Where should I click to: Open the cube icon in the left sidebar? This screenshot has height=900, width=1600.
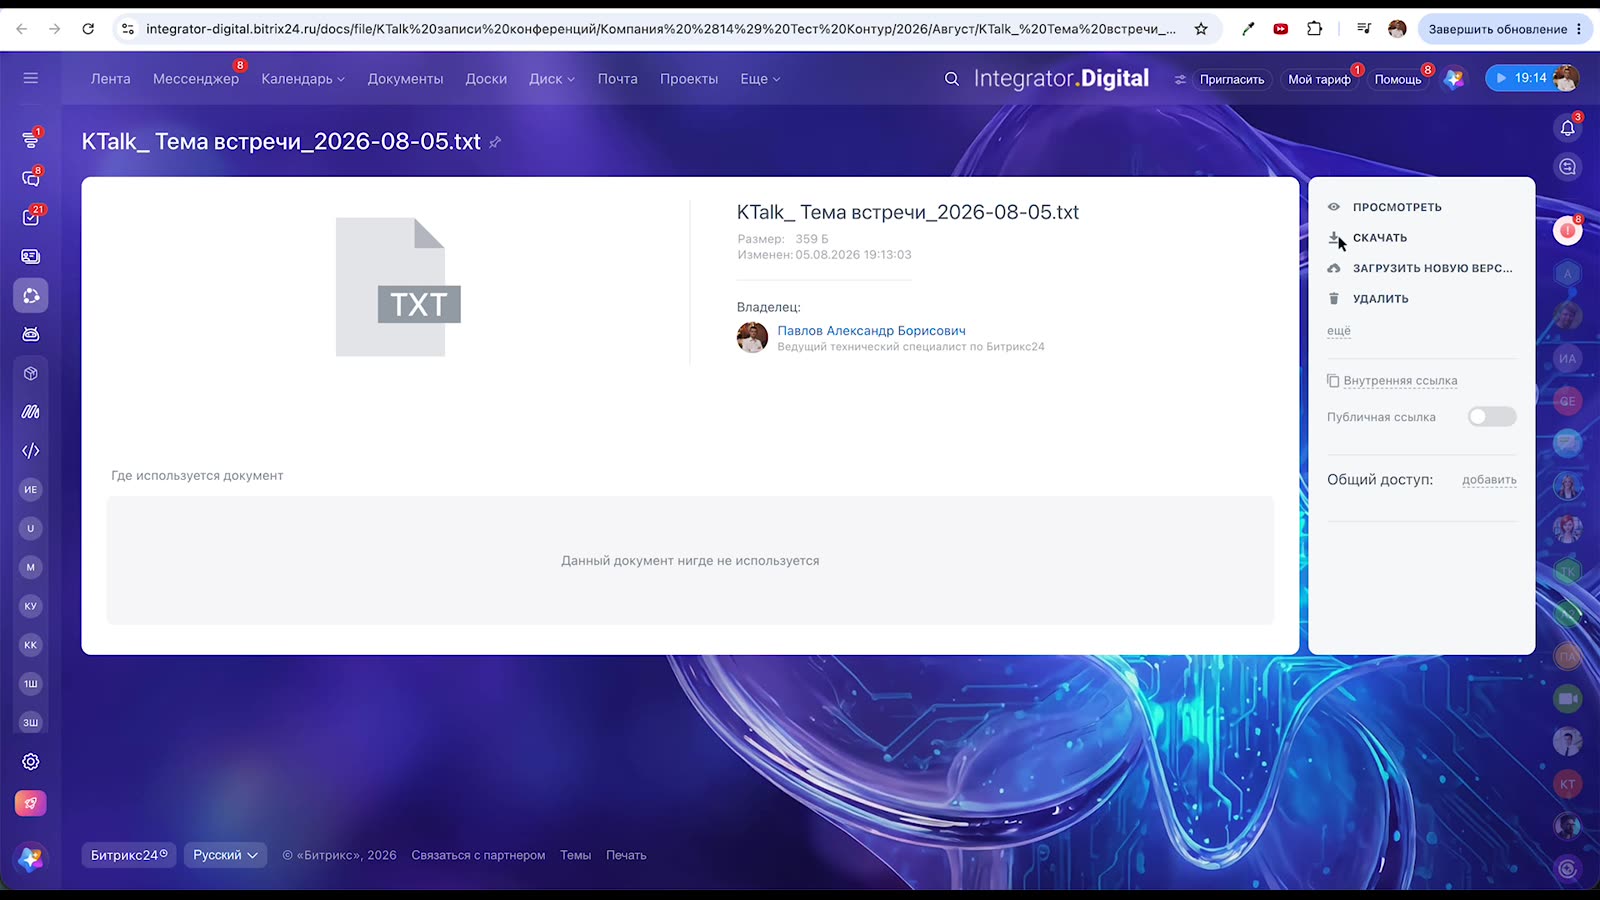click(31, 373)
